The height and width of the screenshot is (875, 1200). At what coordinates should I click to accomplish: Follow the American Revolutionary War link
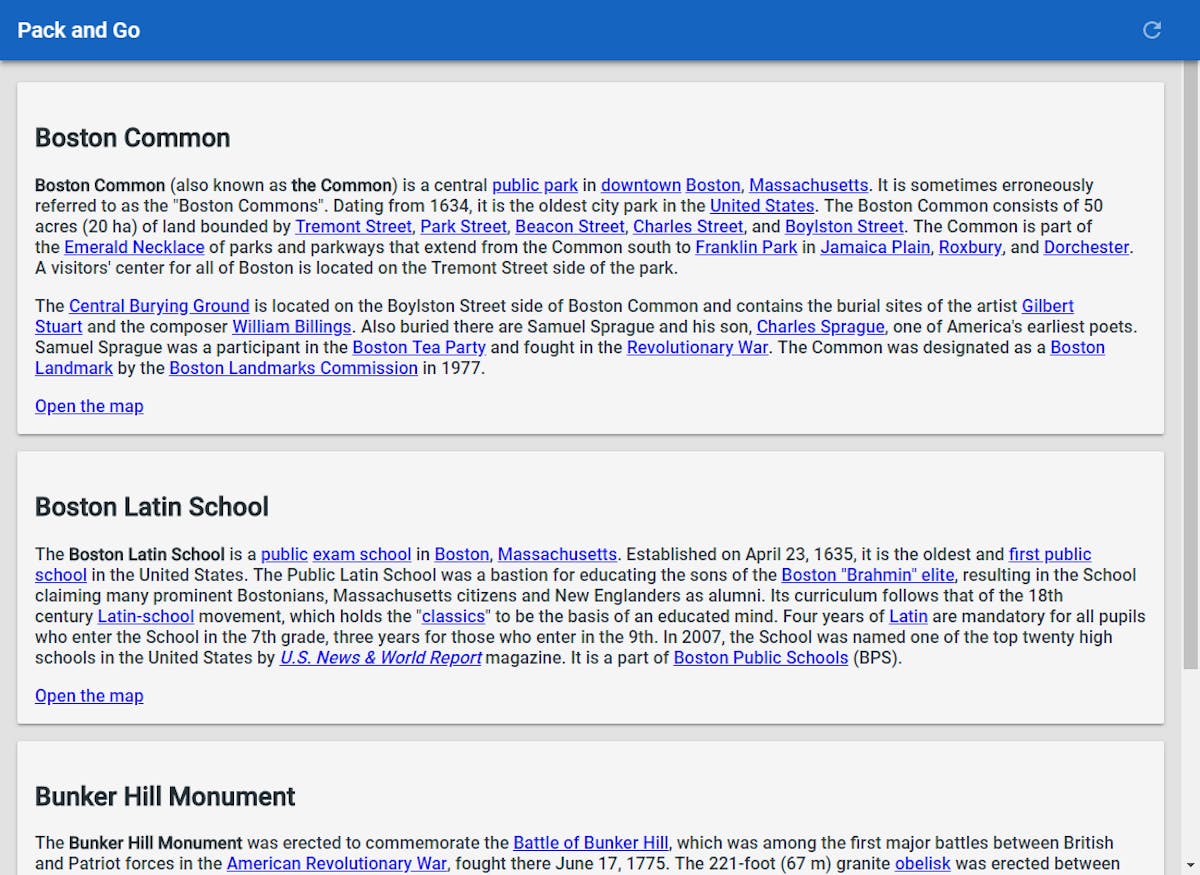click(x=337, y=864)
